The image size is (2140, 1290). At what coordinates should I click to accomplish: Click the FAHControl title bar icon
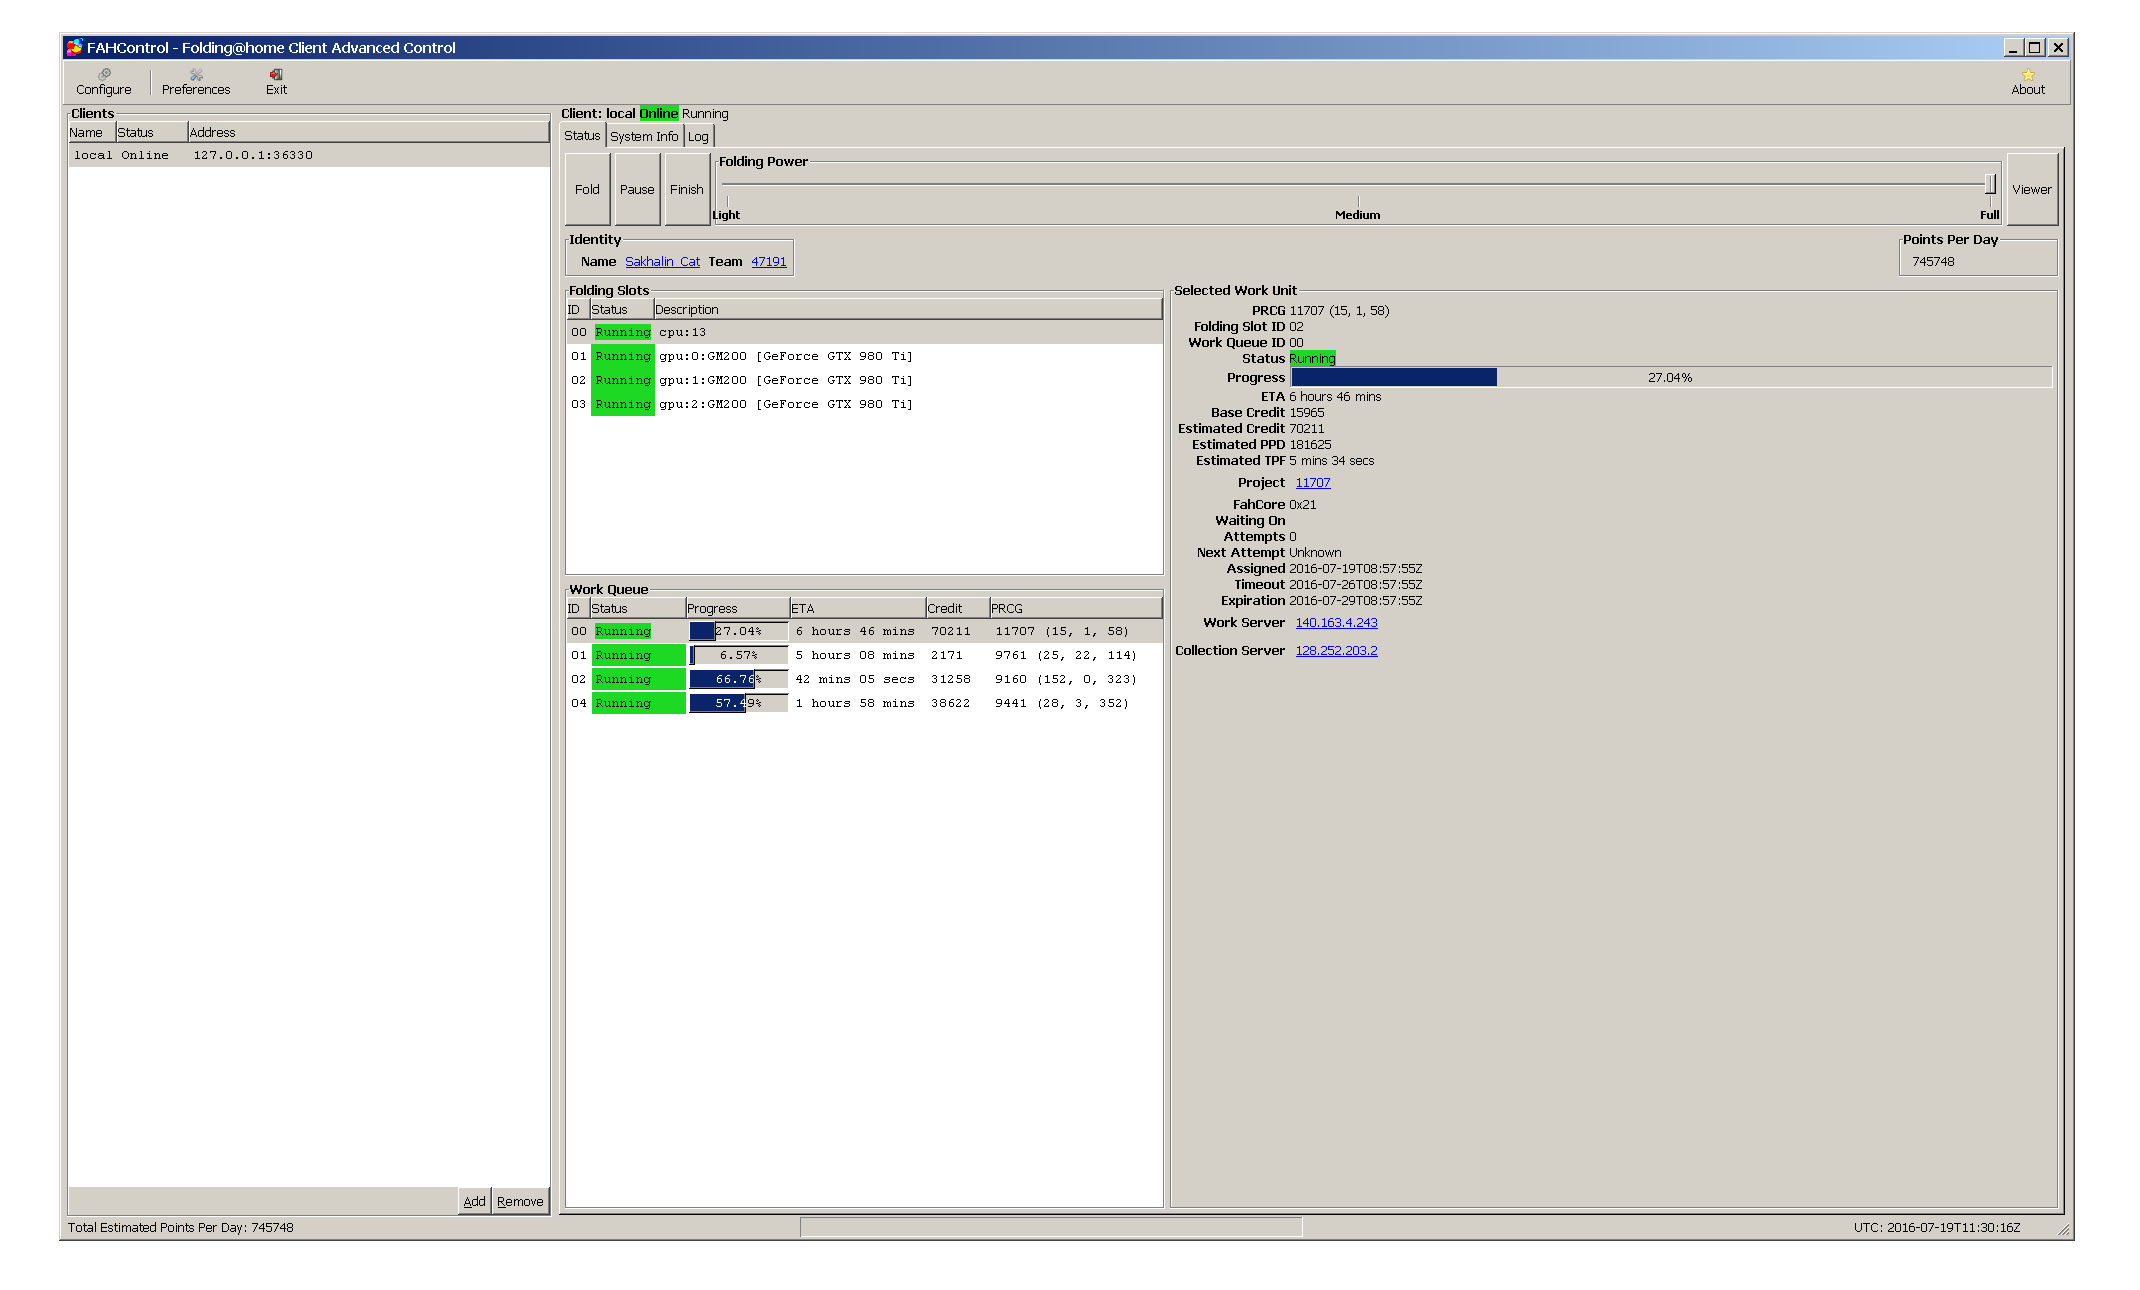click(74, 47)
